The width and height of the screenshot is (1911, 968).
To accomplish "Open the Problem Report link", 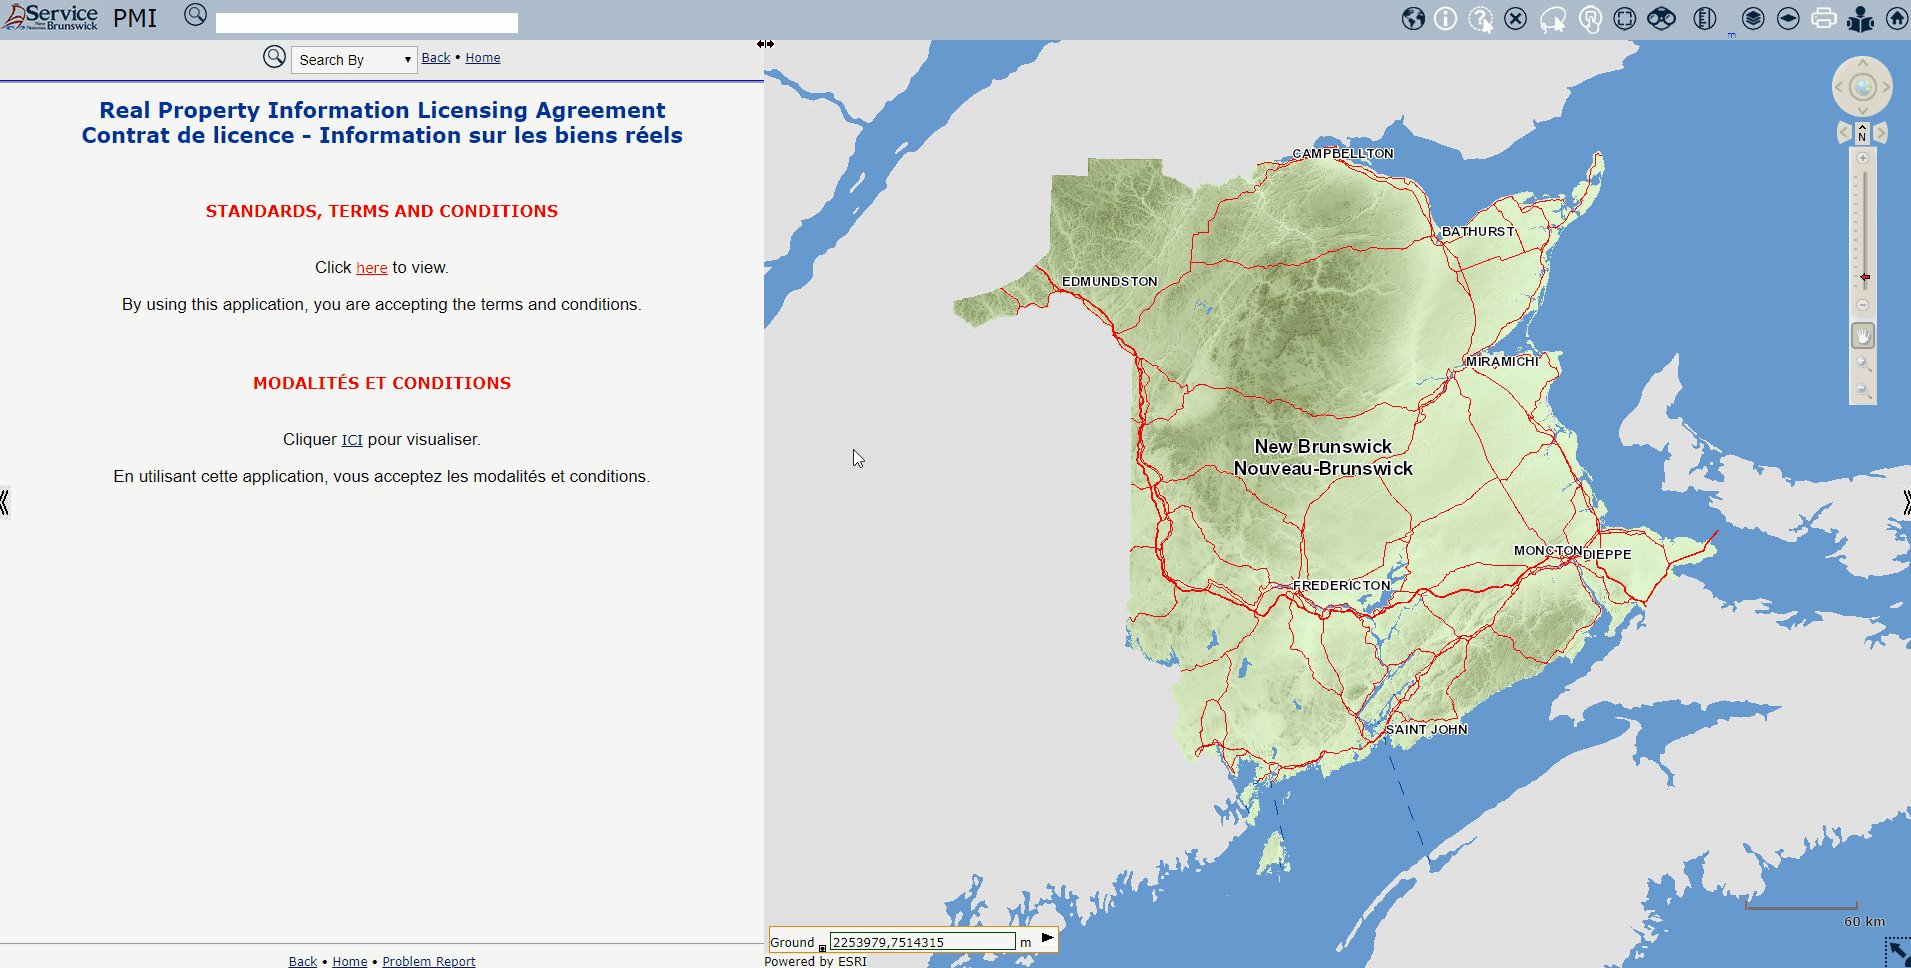I will click(x=429, y=961).
